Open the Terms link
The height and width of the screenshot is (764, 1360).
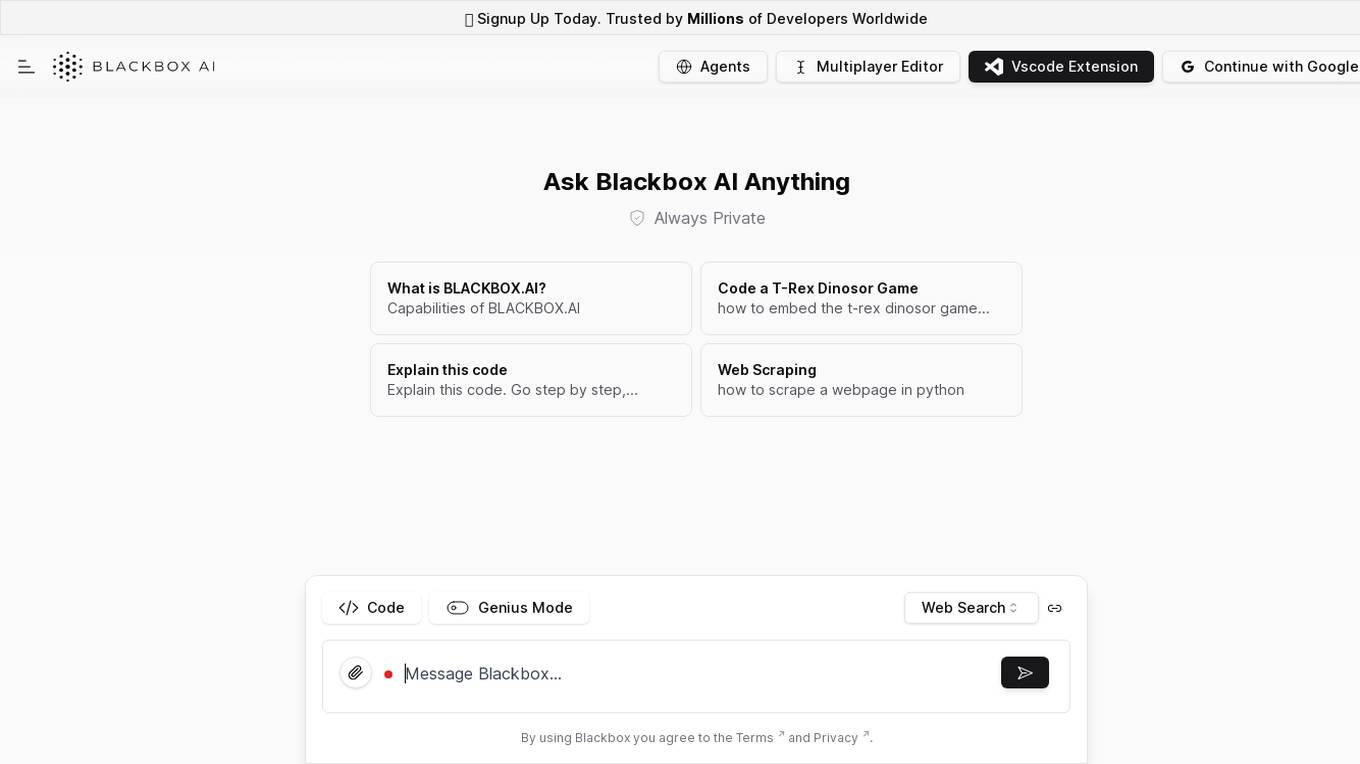[x=760, y=738]
